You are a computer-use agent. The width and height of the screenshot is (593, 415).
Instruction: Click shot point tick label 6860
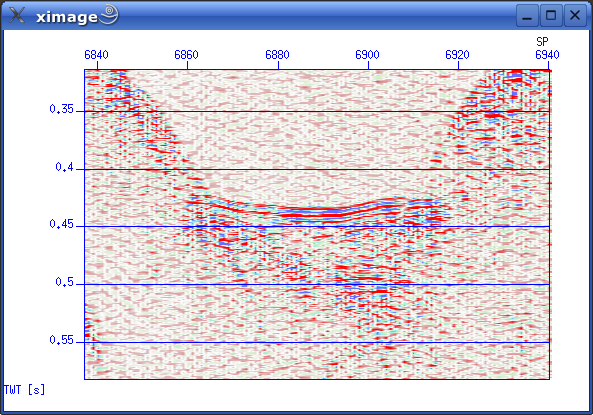tap(186, 55)
